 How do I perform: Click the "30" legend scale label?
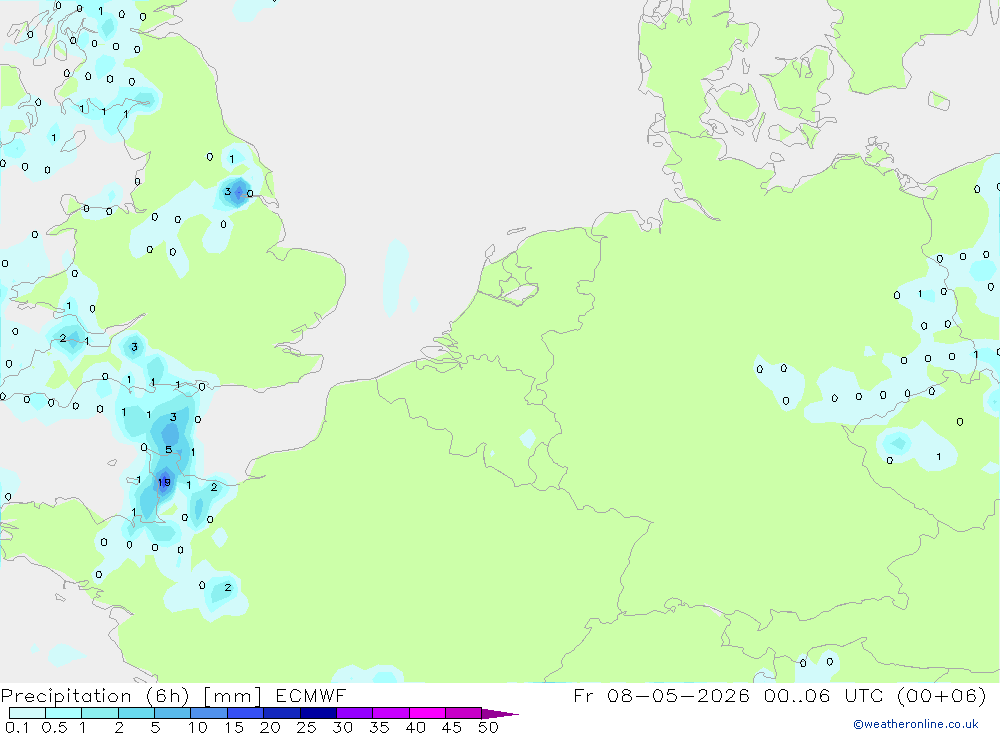(x=342, y=727)
